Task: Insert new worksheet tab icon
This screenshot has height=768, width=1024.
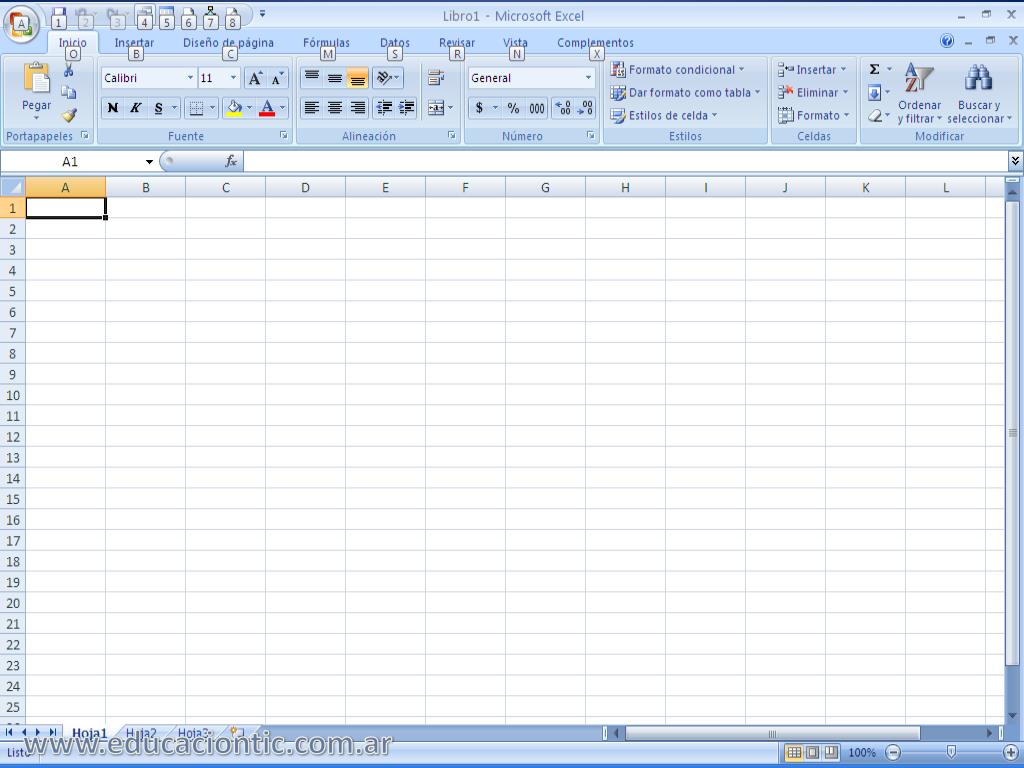Action: point(238,732)
